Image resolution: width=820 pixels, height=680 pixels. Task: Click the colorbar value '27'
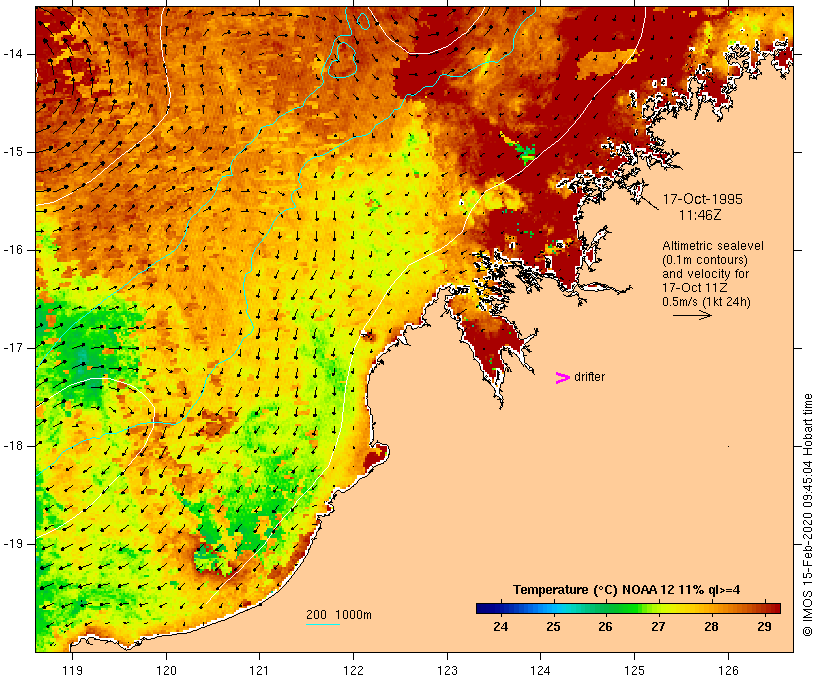658,626
